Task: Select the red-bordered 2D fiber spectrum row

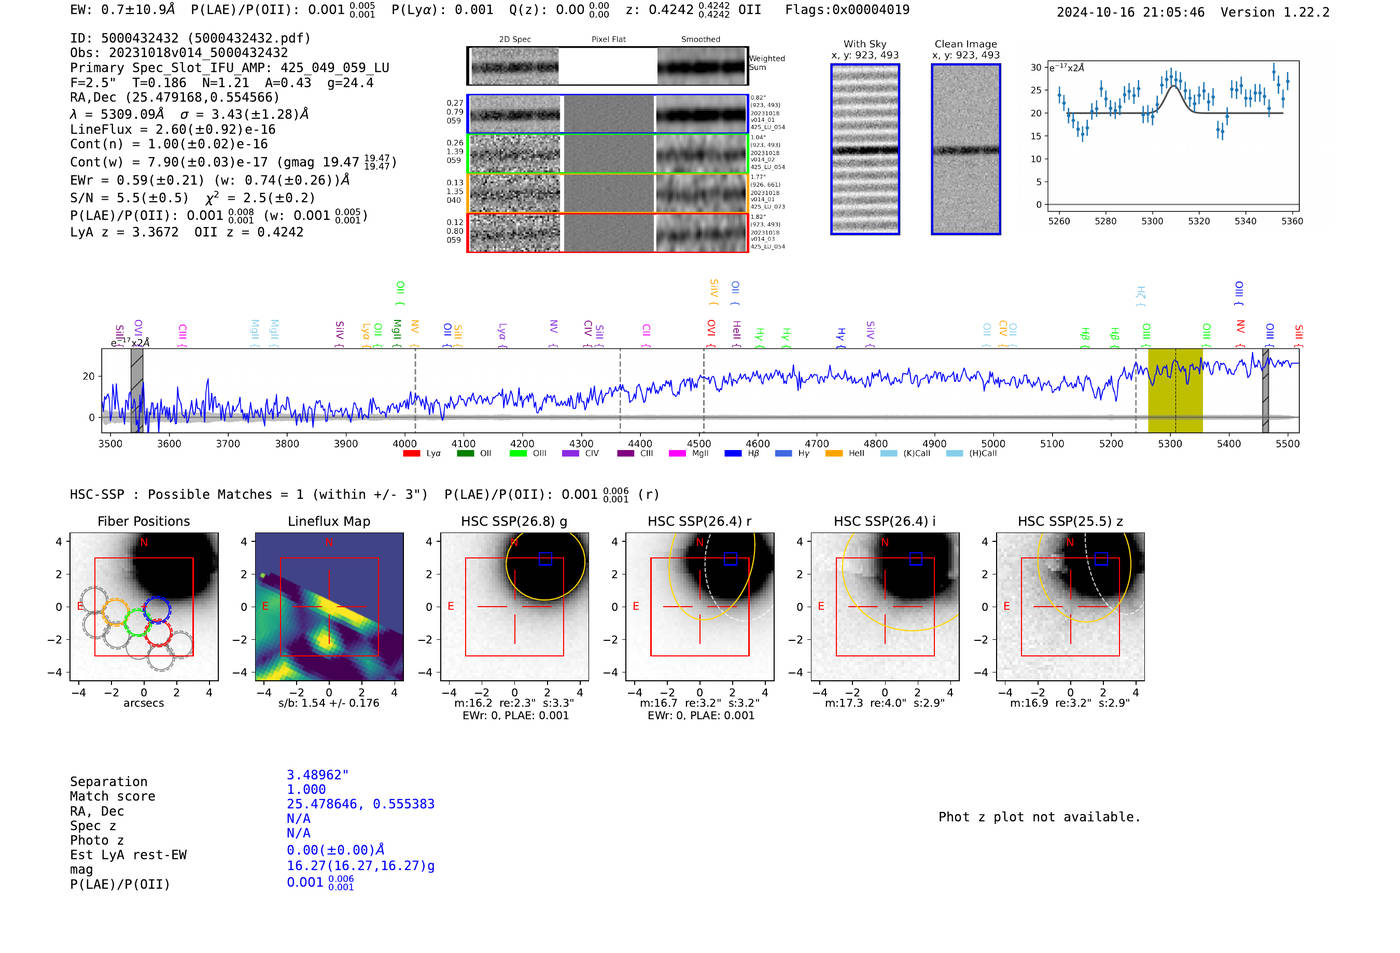Action: click(x=608, y=232)
